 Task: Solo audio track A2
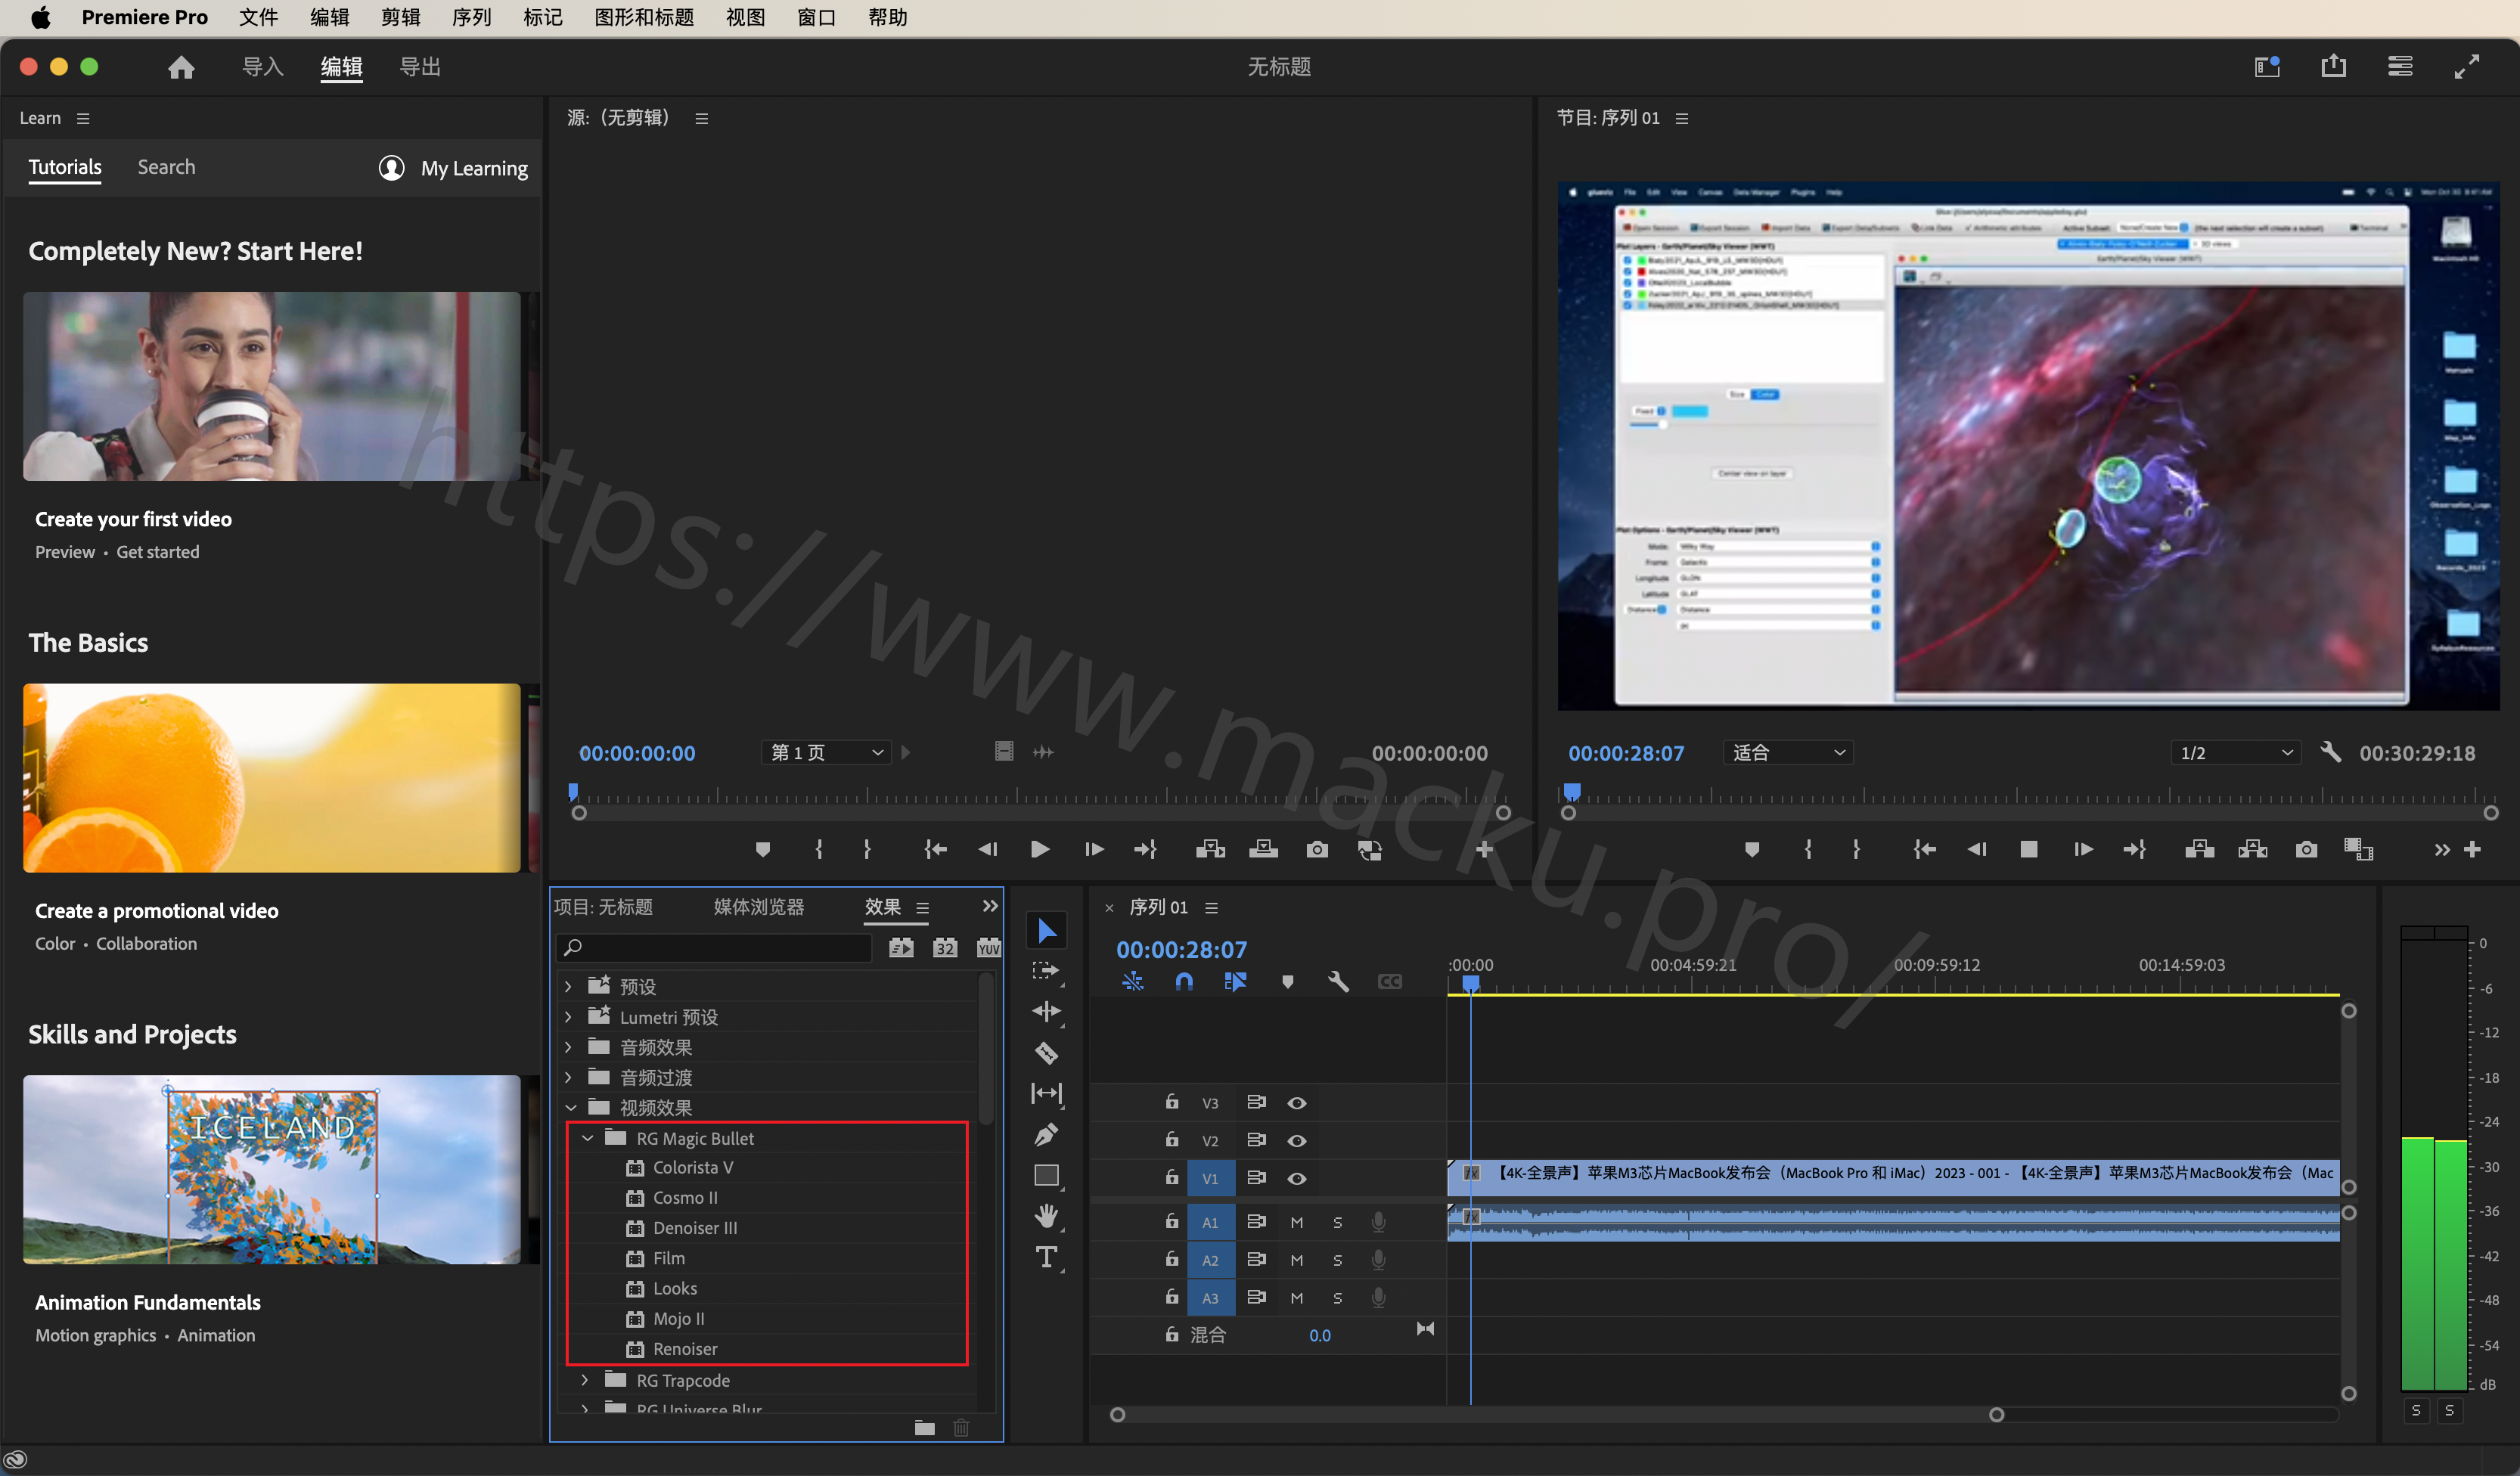tap(1338, 1260)
